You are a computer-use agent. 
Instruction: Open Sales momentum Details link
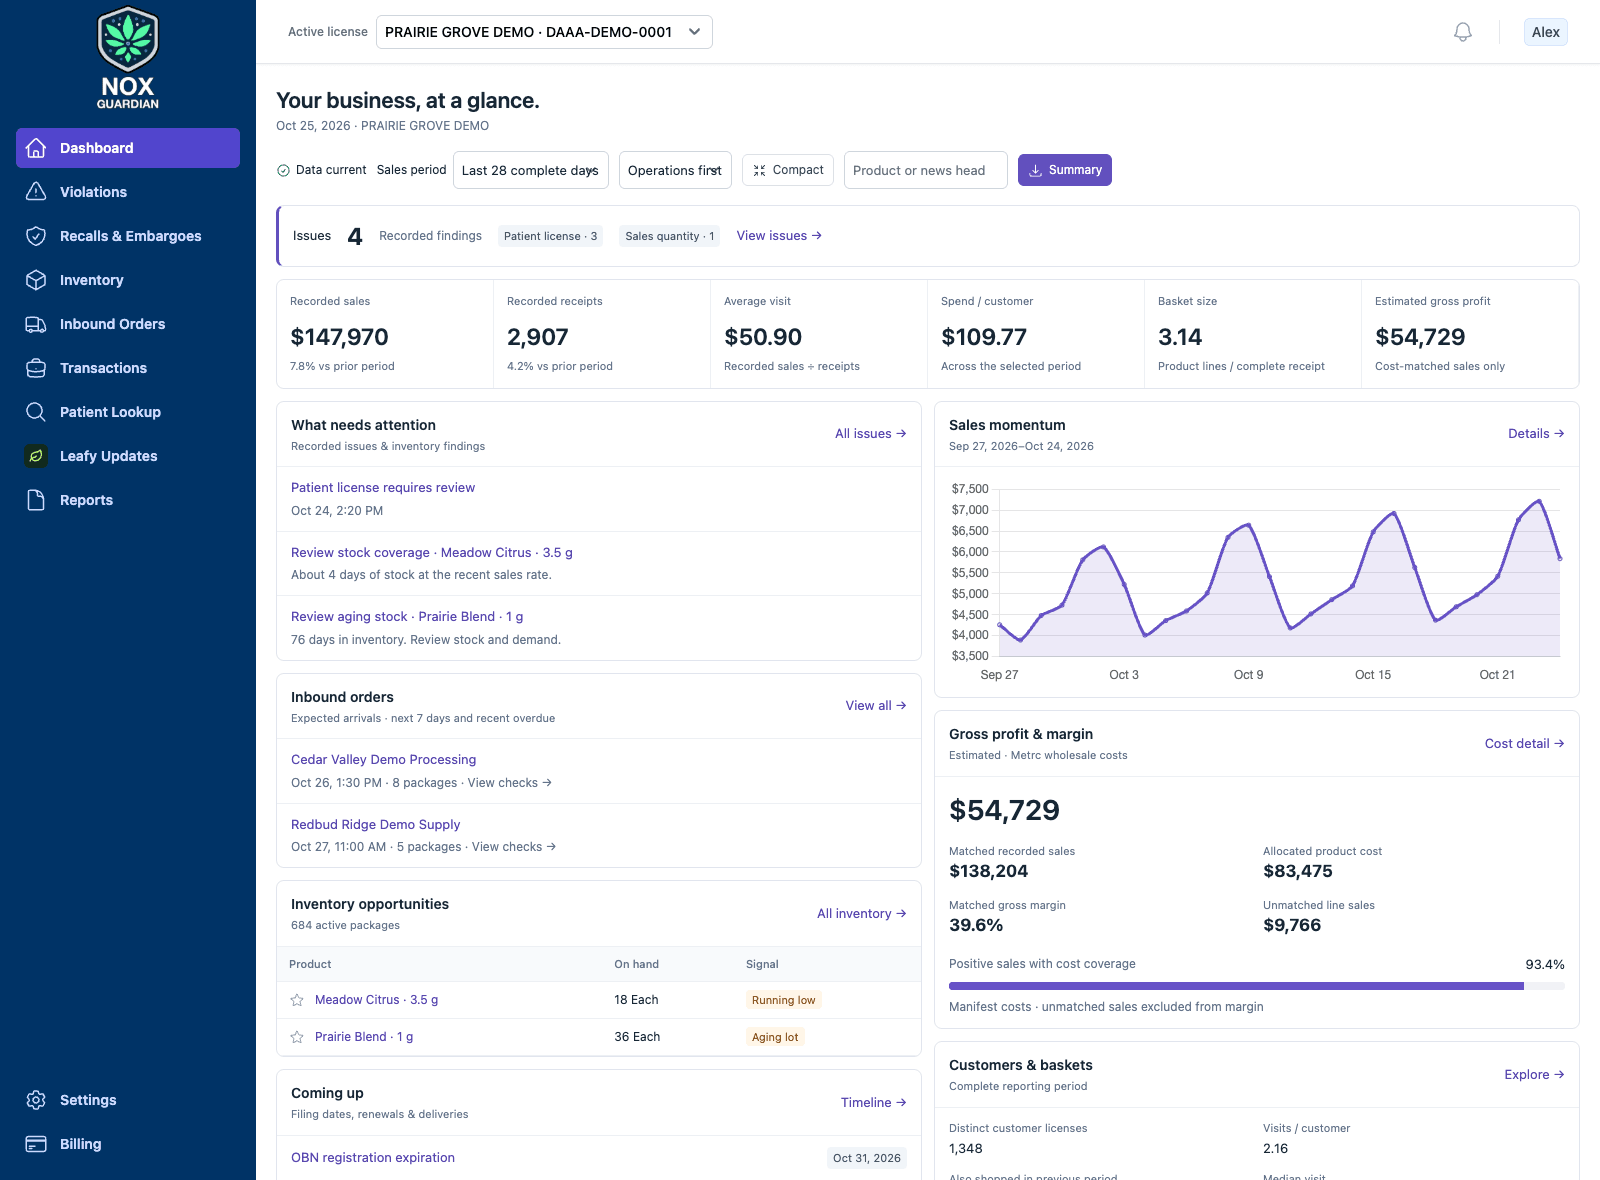point(1536,433)
